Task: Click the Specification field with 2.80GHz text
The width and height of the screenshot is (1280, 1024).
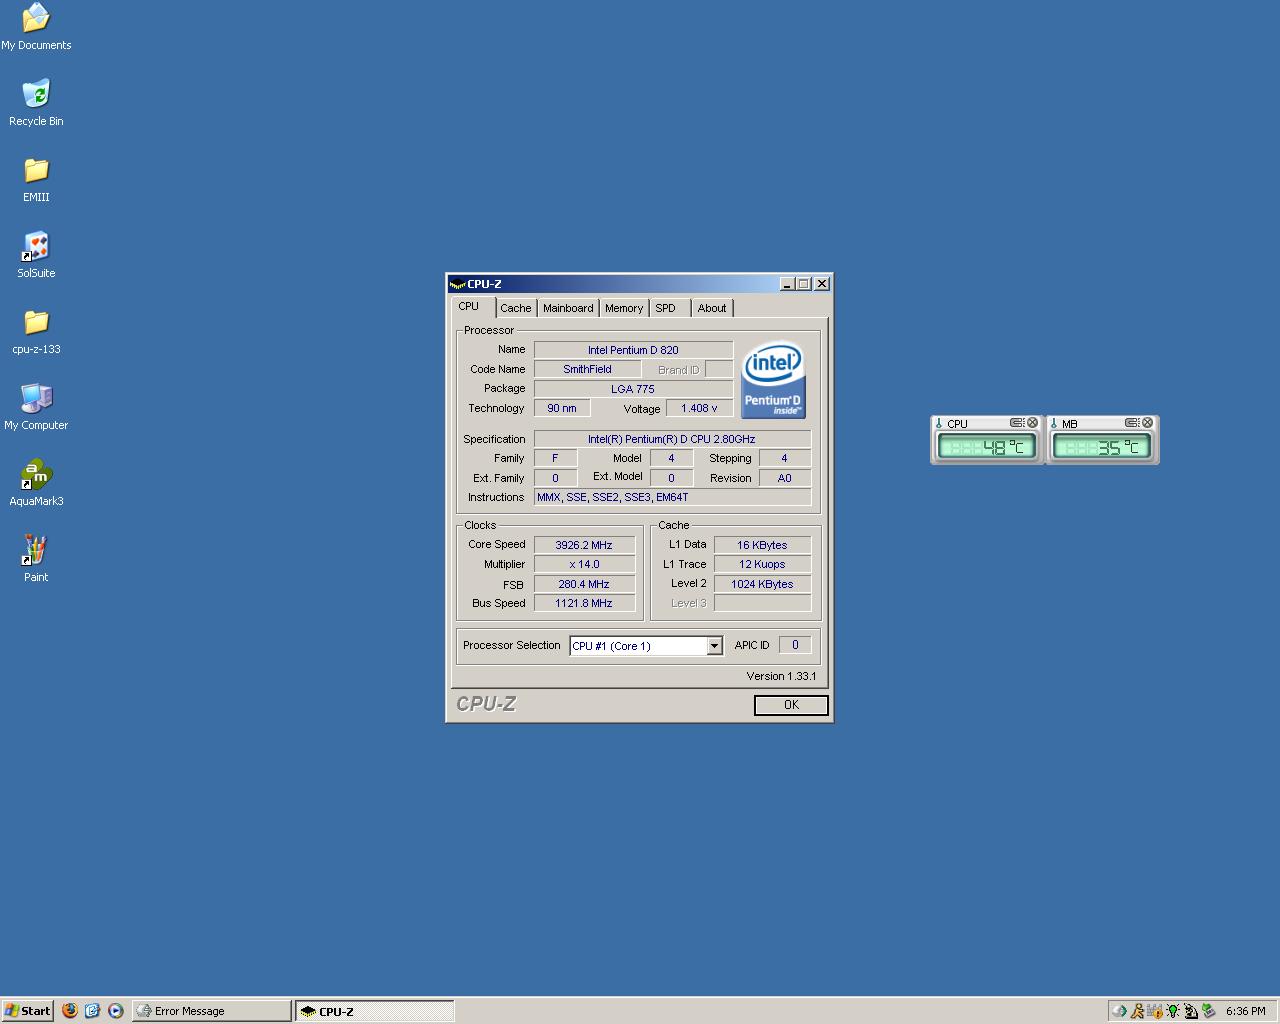Action: (672, 439)
